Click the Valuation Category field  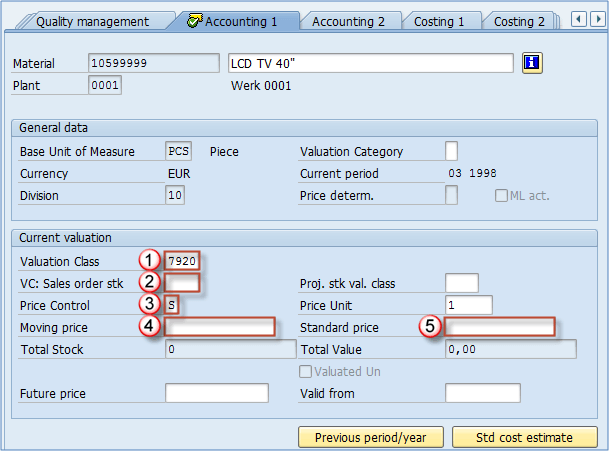click(451, 152)
